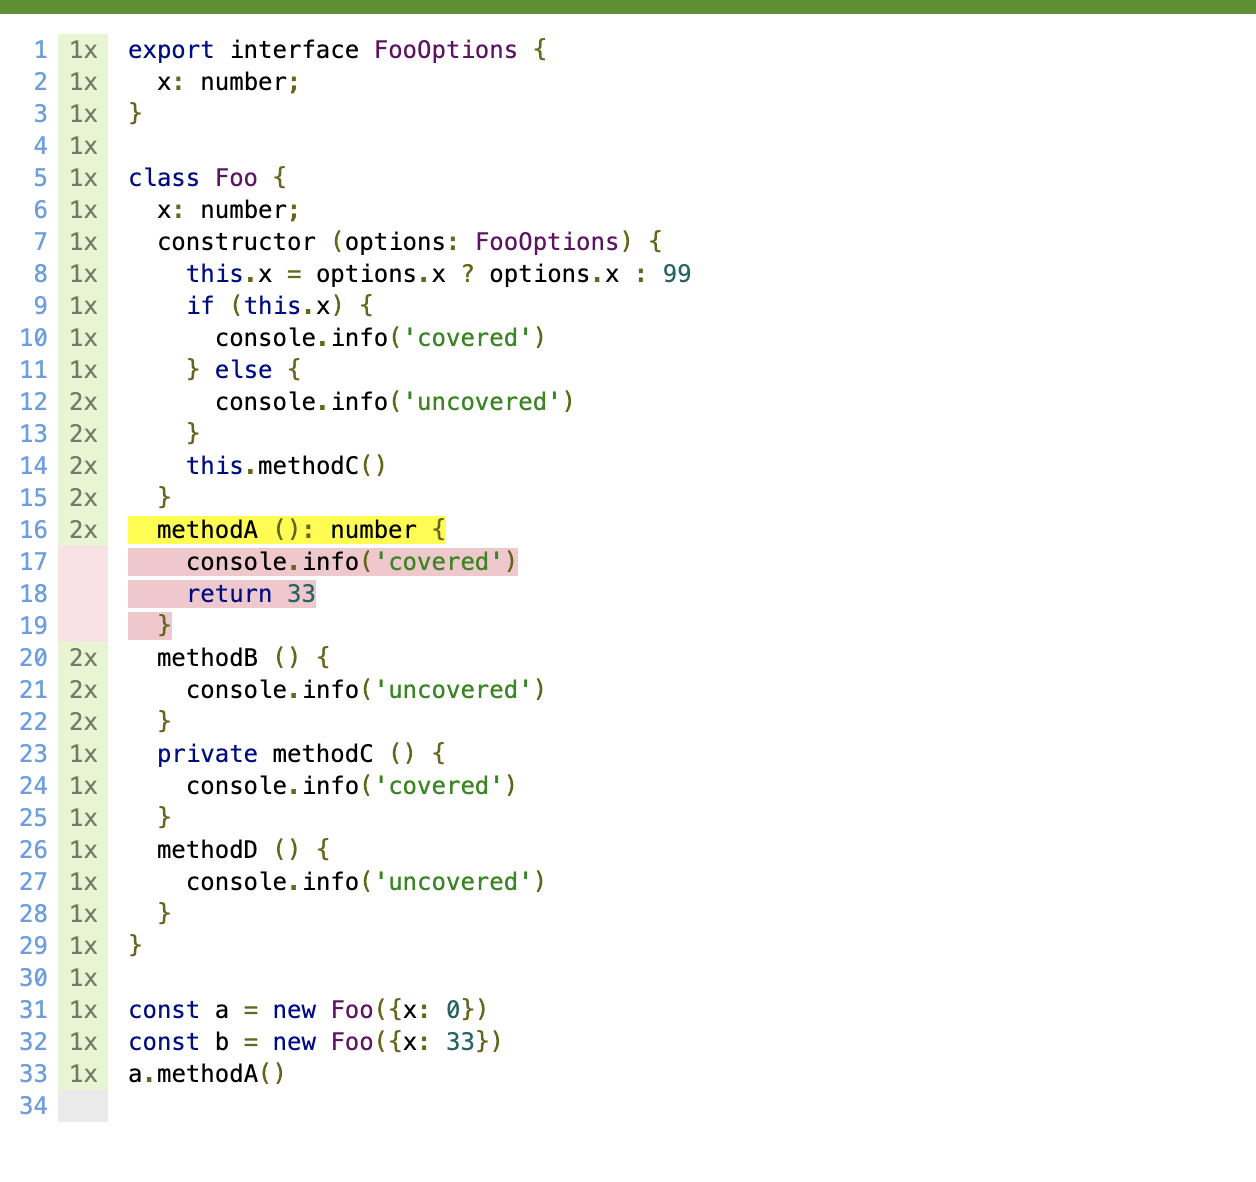Click the uncovered 'return 33' statement
The width and height of the screenshot is (1256, 1182).
[251, 594]
